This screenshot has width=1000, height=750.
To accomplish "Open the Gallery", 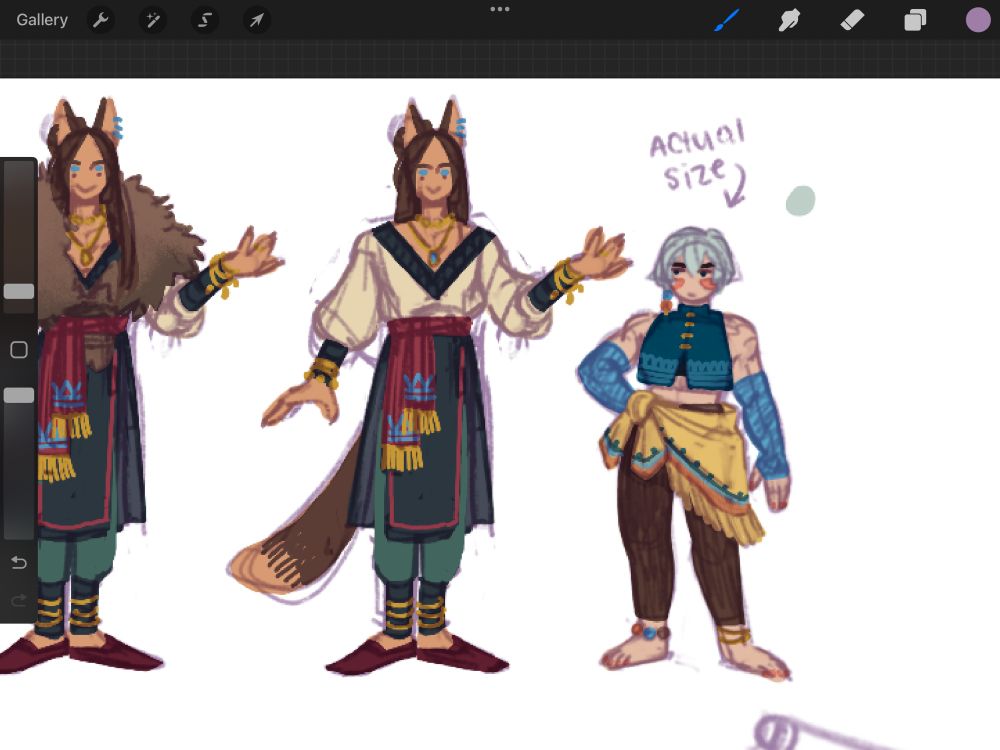I will [42, 20].
